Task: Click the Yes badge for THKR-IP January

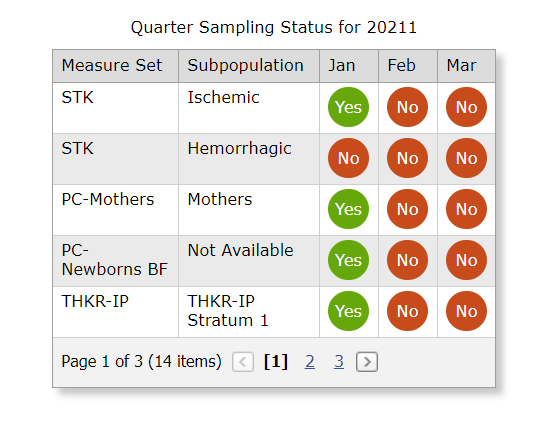Action: [x=348, y=311]
